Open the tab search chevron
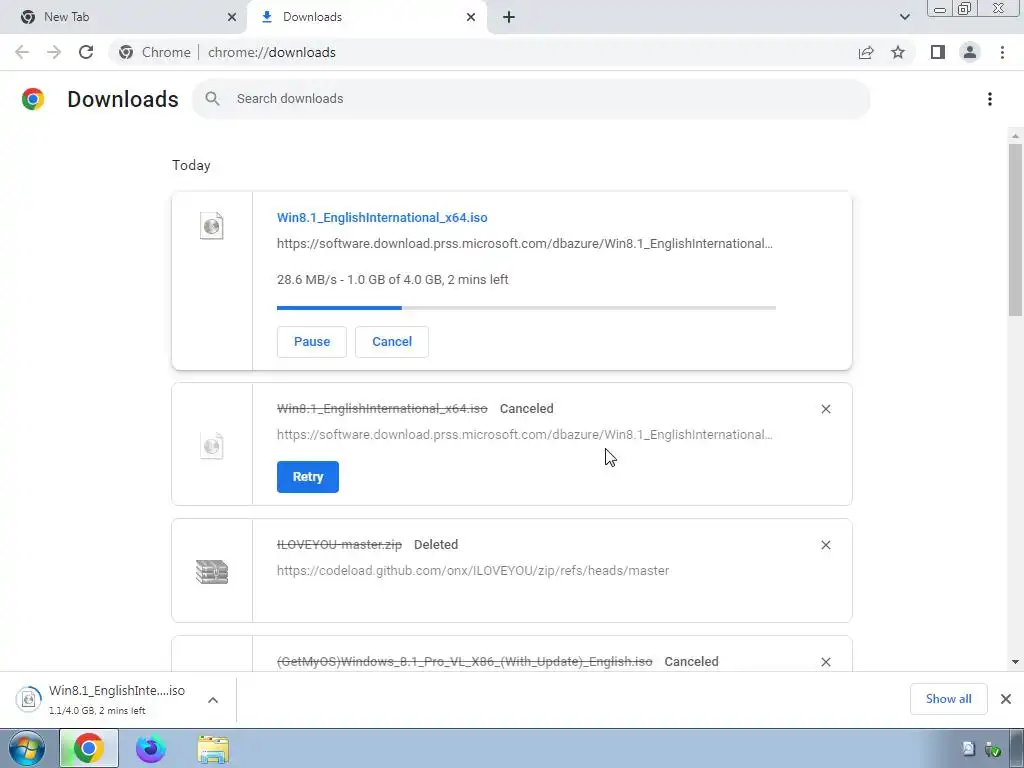1024x768 pixels. [x=904, y=17]
